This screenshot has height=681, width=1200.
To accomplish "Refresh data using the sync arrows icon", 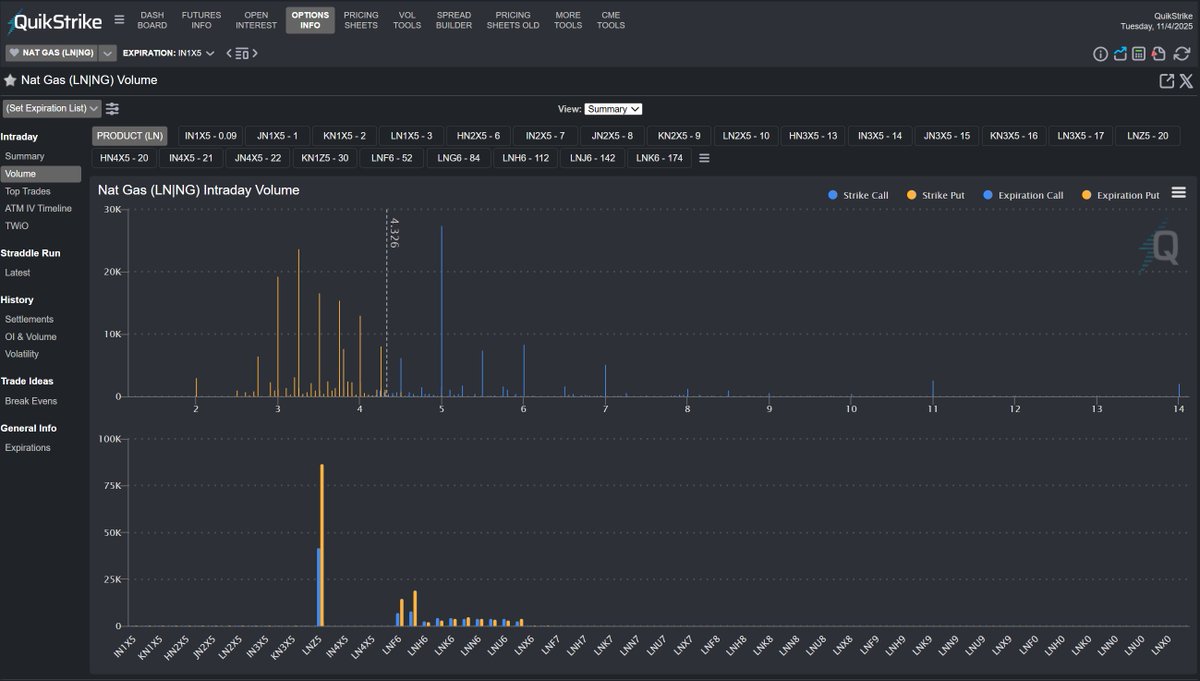I will (1181, 54).
